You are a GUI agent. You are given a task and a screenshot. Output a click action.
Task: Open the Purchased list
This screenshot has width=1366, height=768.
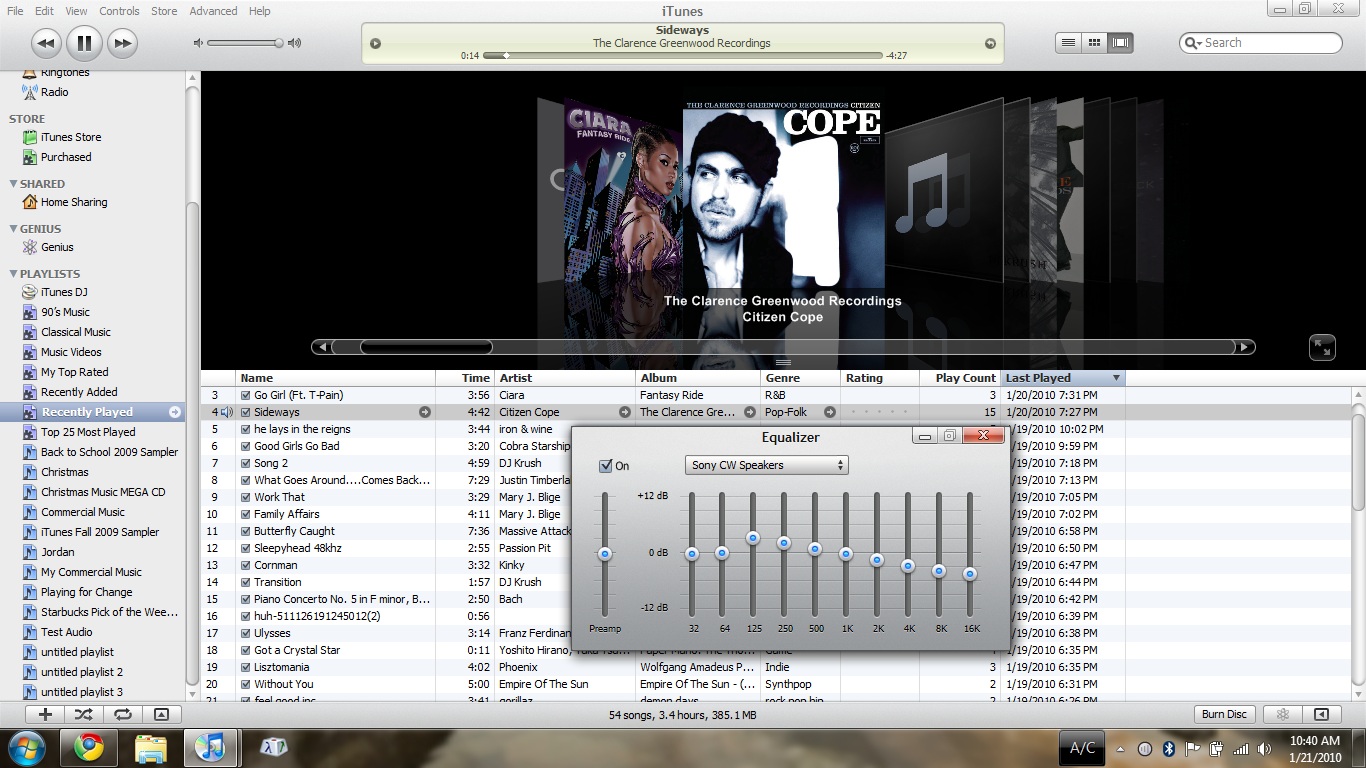(x=66, y=157)
